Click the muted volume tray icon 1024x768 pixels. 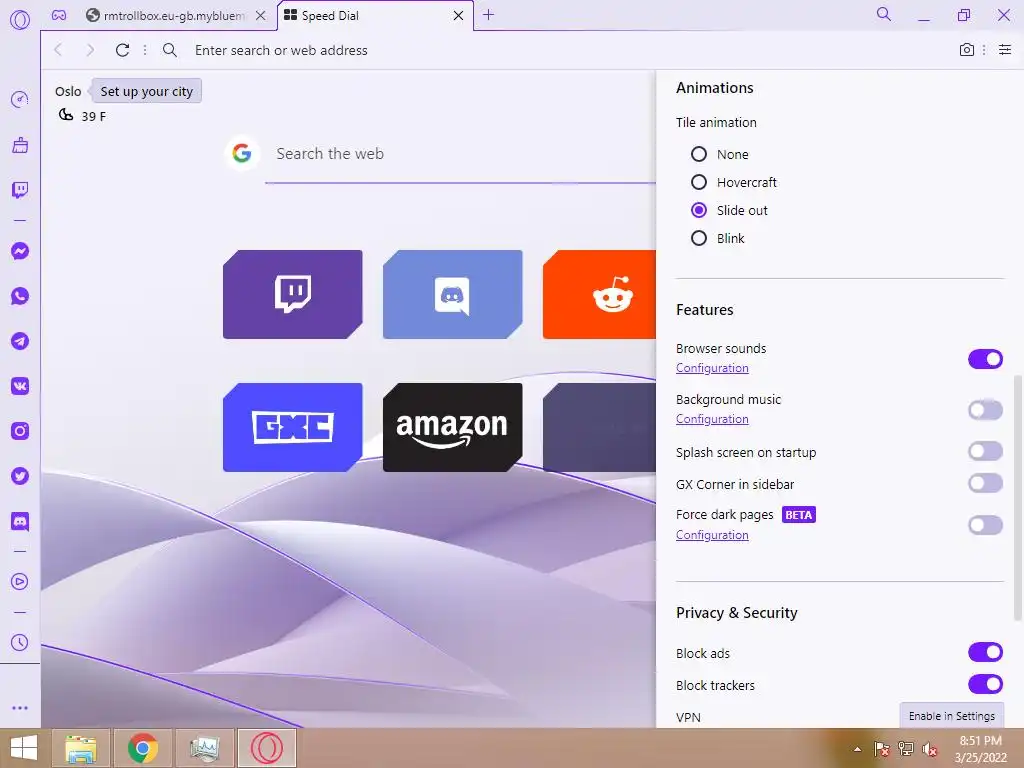(x=930, y=749)
